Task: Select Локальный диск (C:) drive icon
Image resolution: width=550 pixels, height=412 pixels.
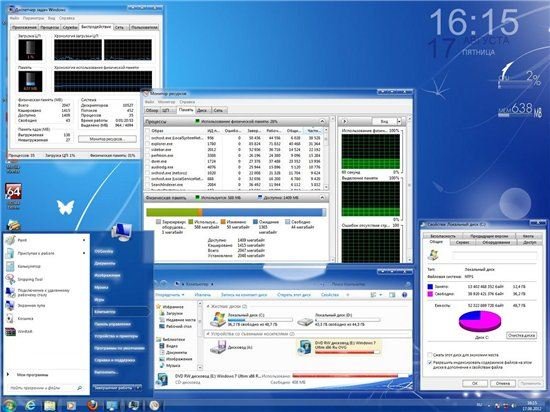Action: coord(218,319)
